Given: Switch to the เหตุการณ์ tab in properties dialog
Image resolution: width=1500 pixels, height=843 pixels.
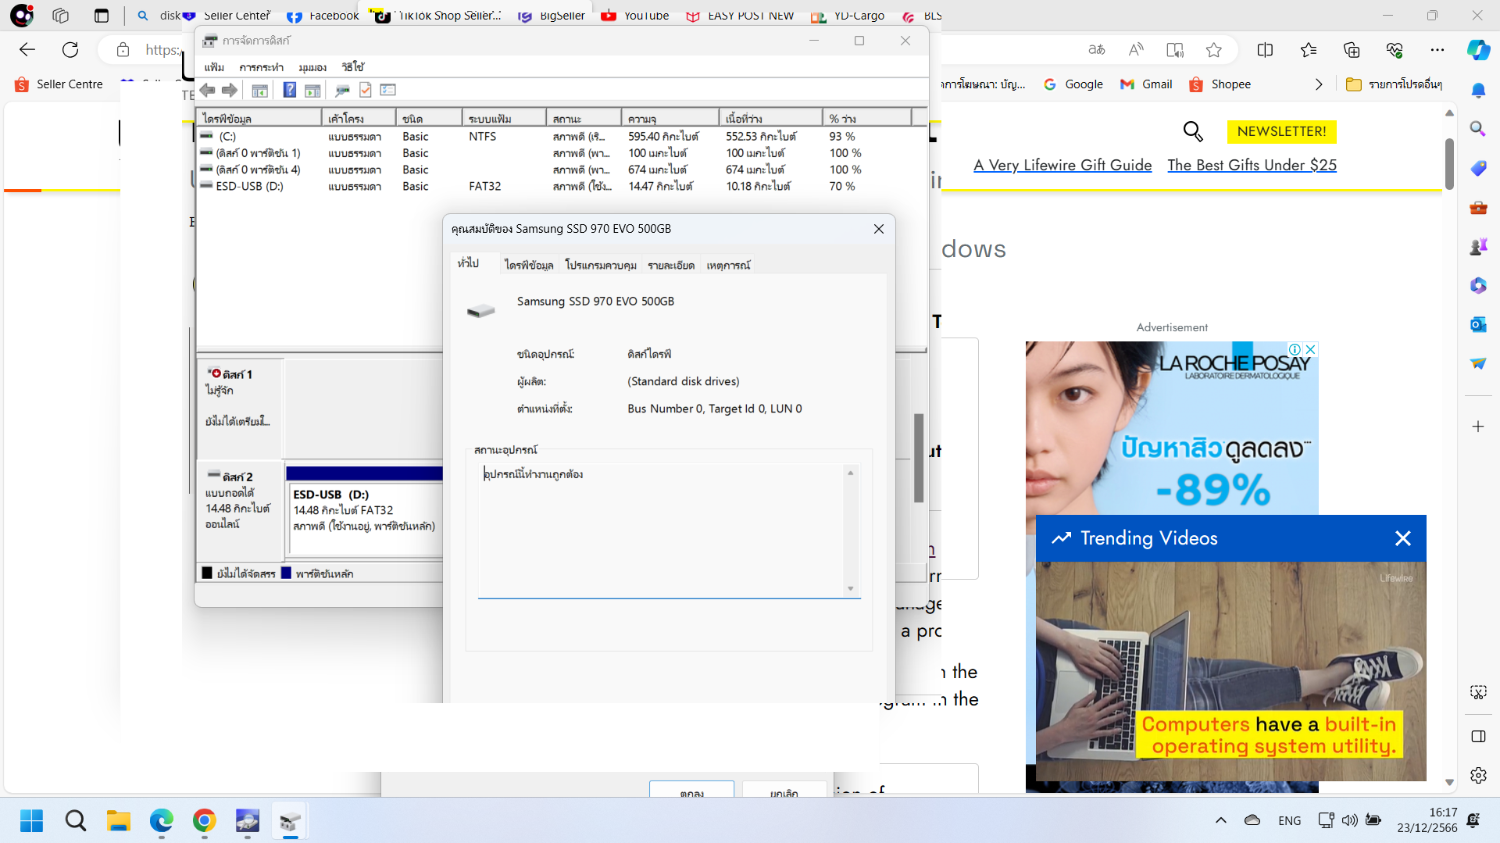Looking at the screenshot, I should (x=729, y=265).
